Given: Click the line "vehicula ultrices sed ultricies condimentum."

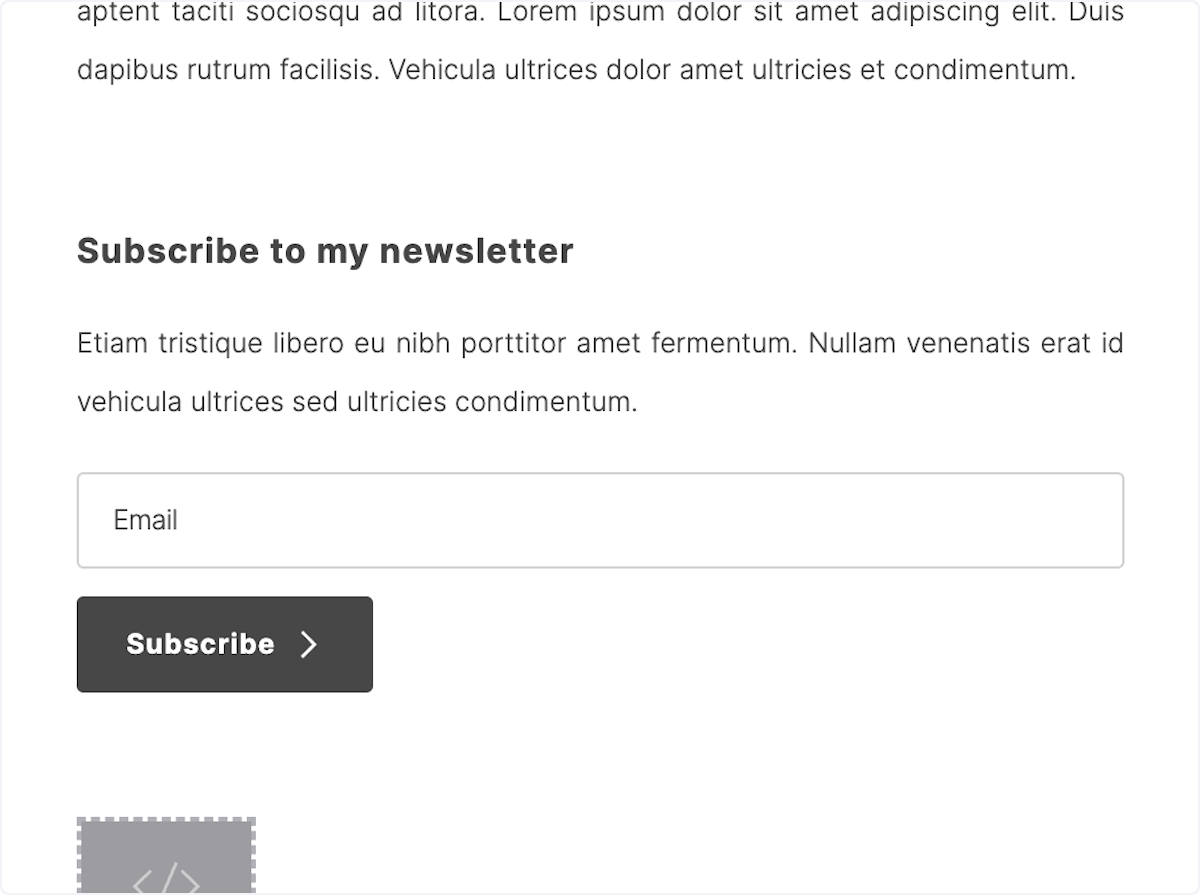Looking at the screenshot, I should click(357, 402).
